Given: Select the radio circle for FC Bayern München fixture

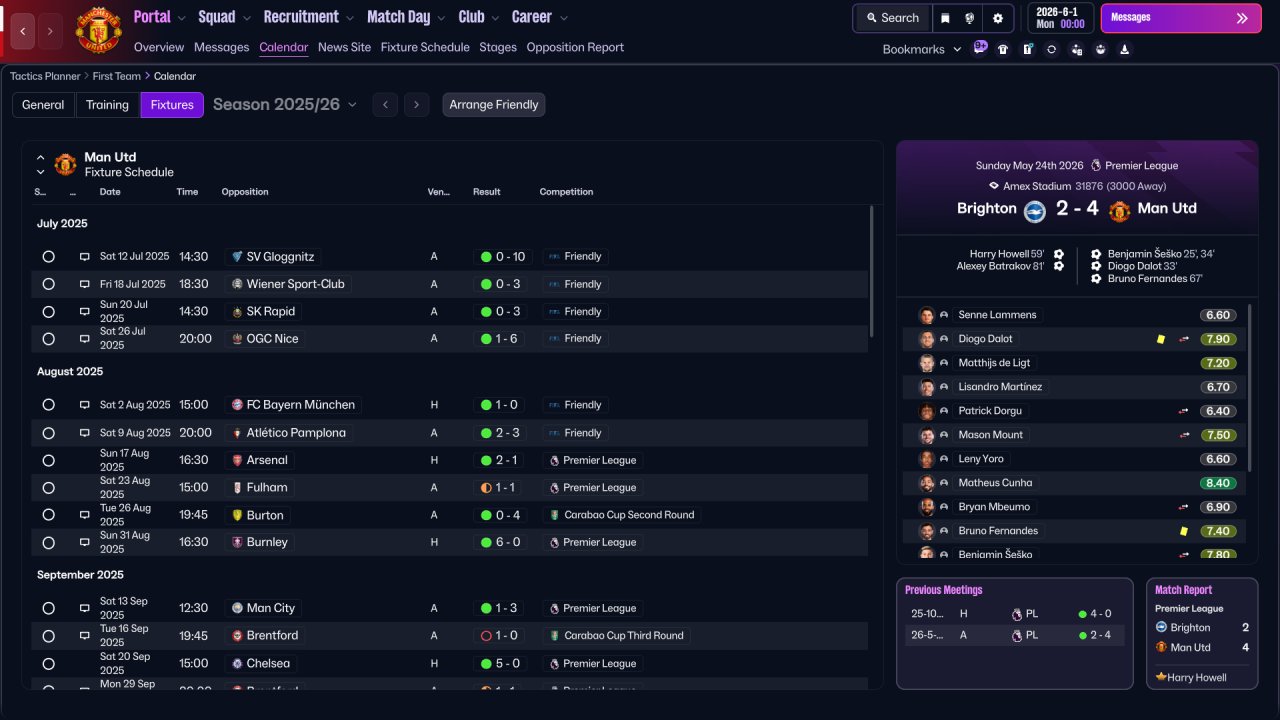Looking at the screenshot, I should point(48,405).
